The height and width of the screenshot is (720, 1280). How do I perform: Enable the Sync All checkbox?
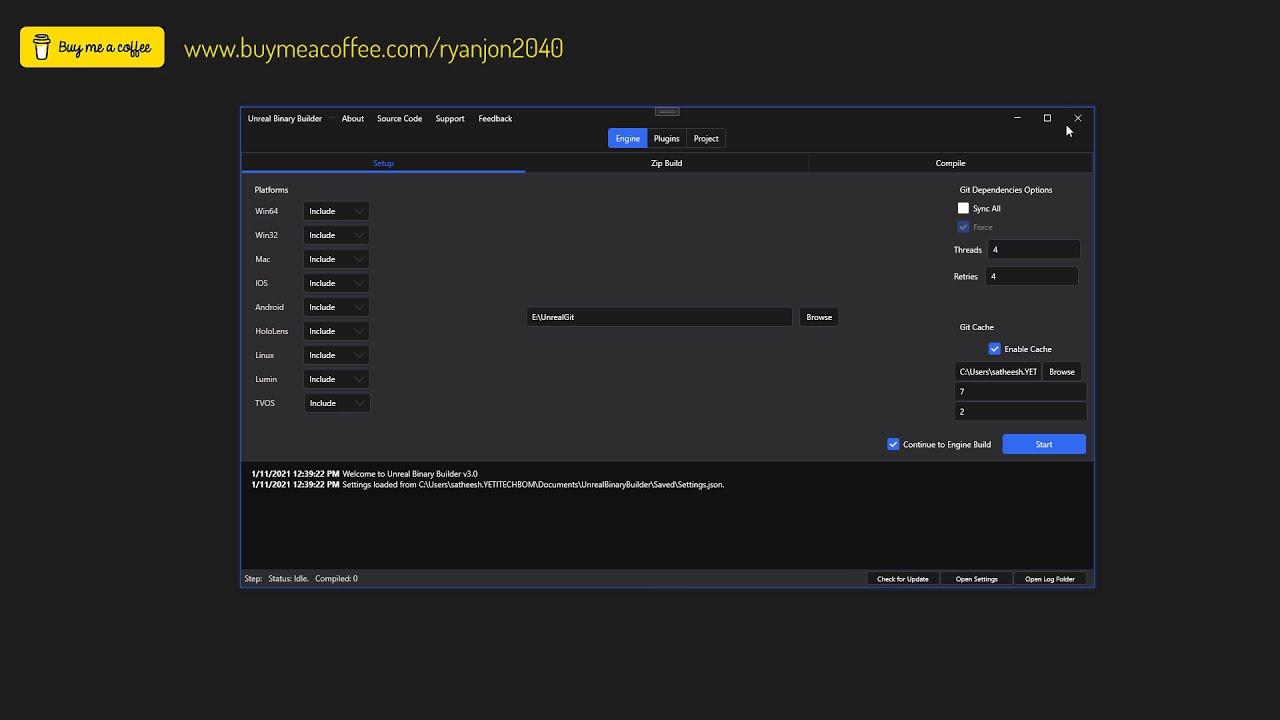tap(963, 208)
